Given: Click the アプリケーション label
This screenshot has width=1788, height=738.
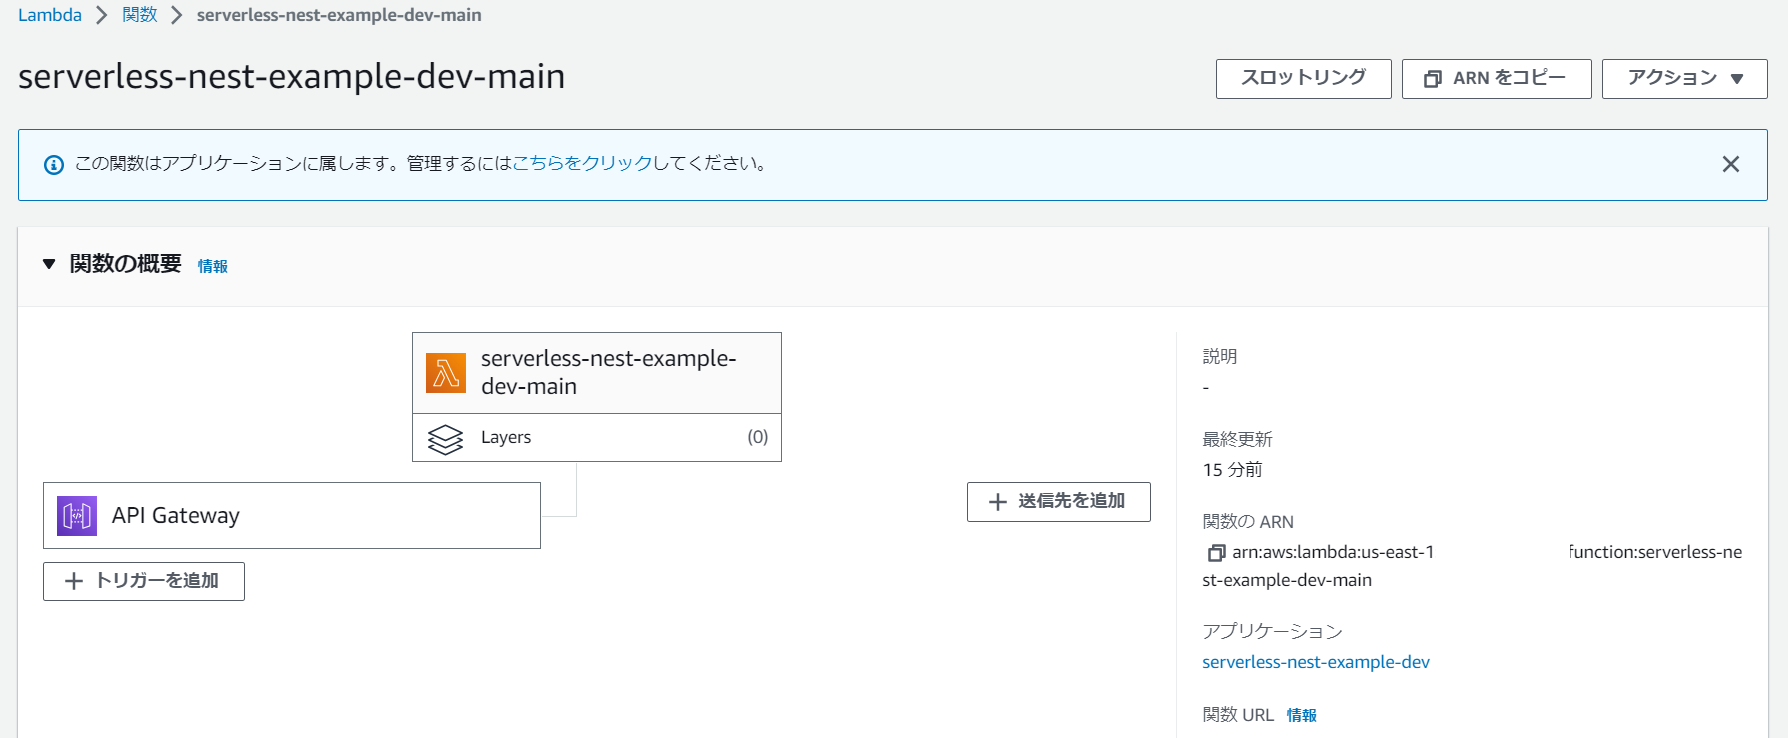Looking at the screenshot, I should (x=1272, y=631).
